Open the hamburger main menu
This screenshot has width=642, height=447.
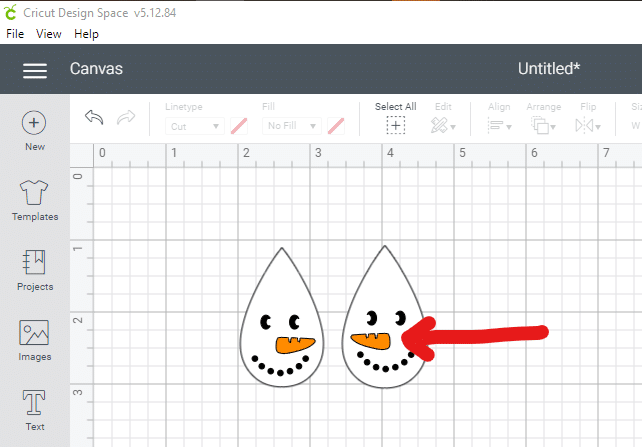[x=35, y=70]
